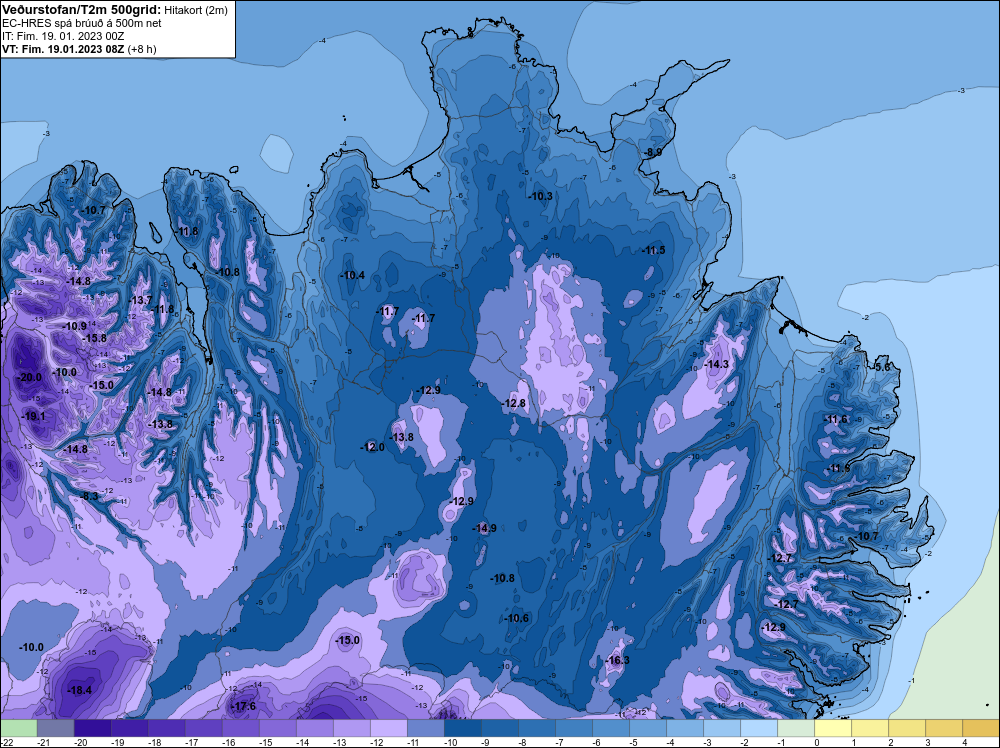Image resolution: width=1000 pixels, height=748 pixels.
Task: Select the -18 color scale swatch
Action: [x=166, y=728]
